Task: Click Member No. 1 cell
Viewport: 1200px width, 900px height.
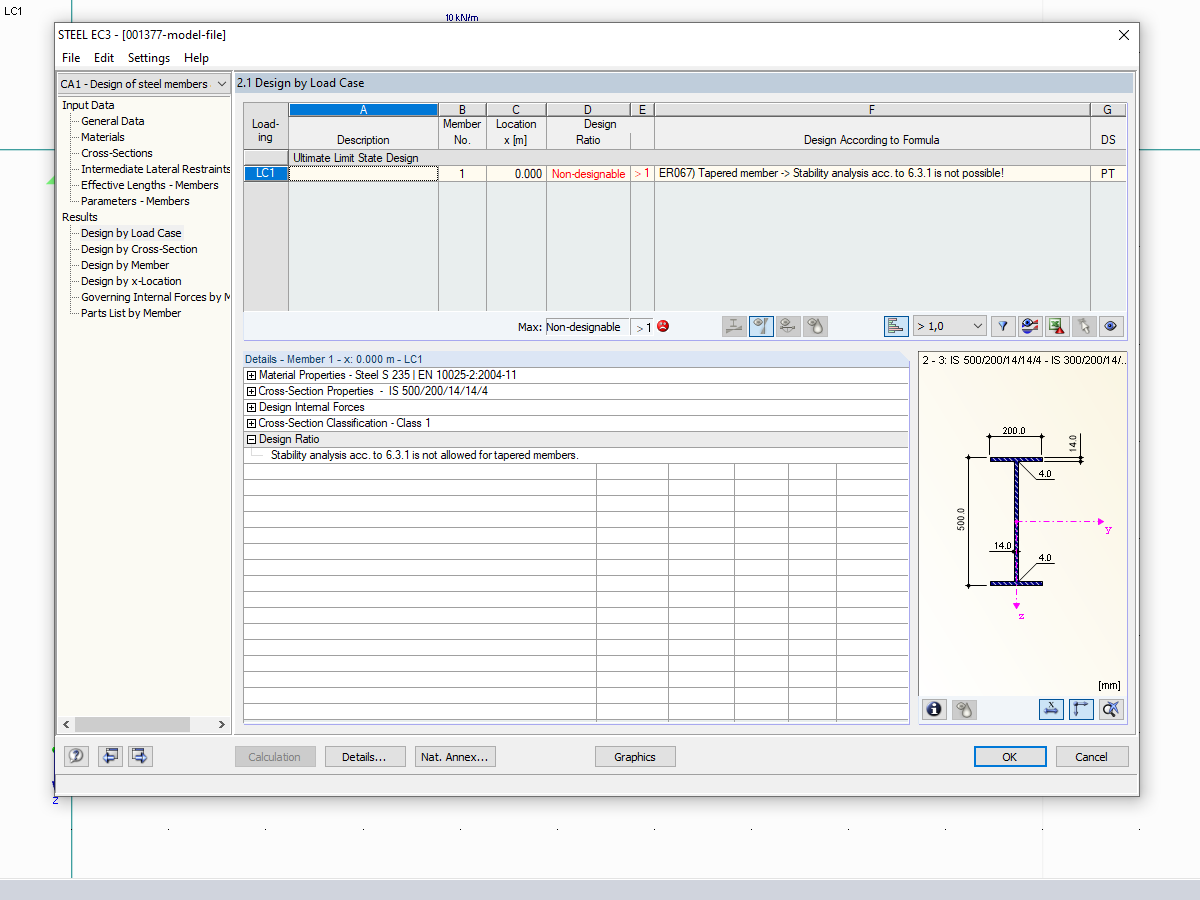Action: point(462,173)
